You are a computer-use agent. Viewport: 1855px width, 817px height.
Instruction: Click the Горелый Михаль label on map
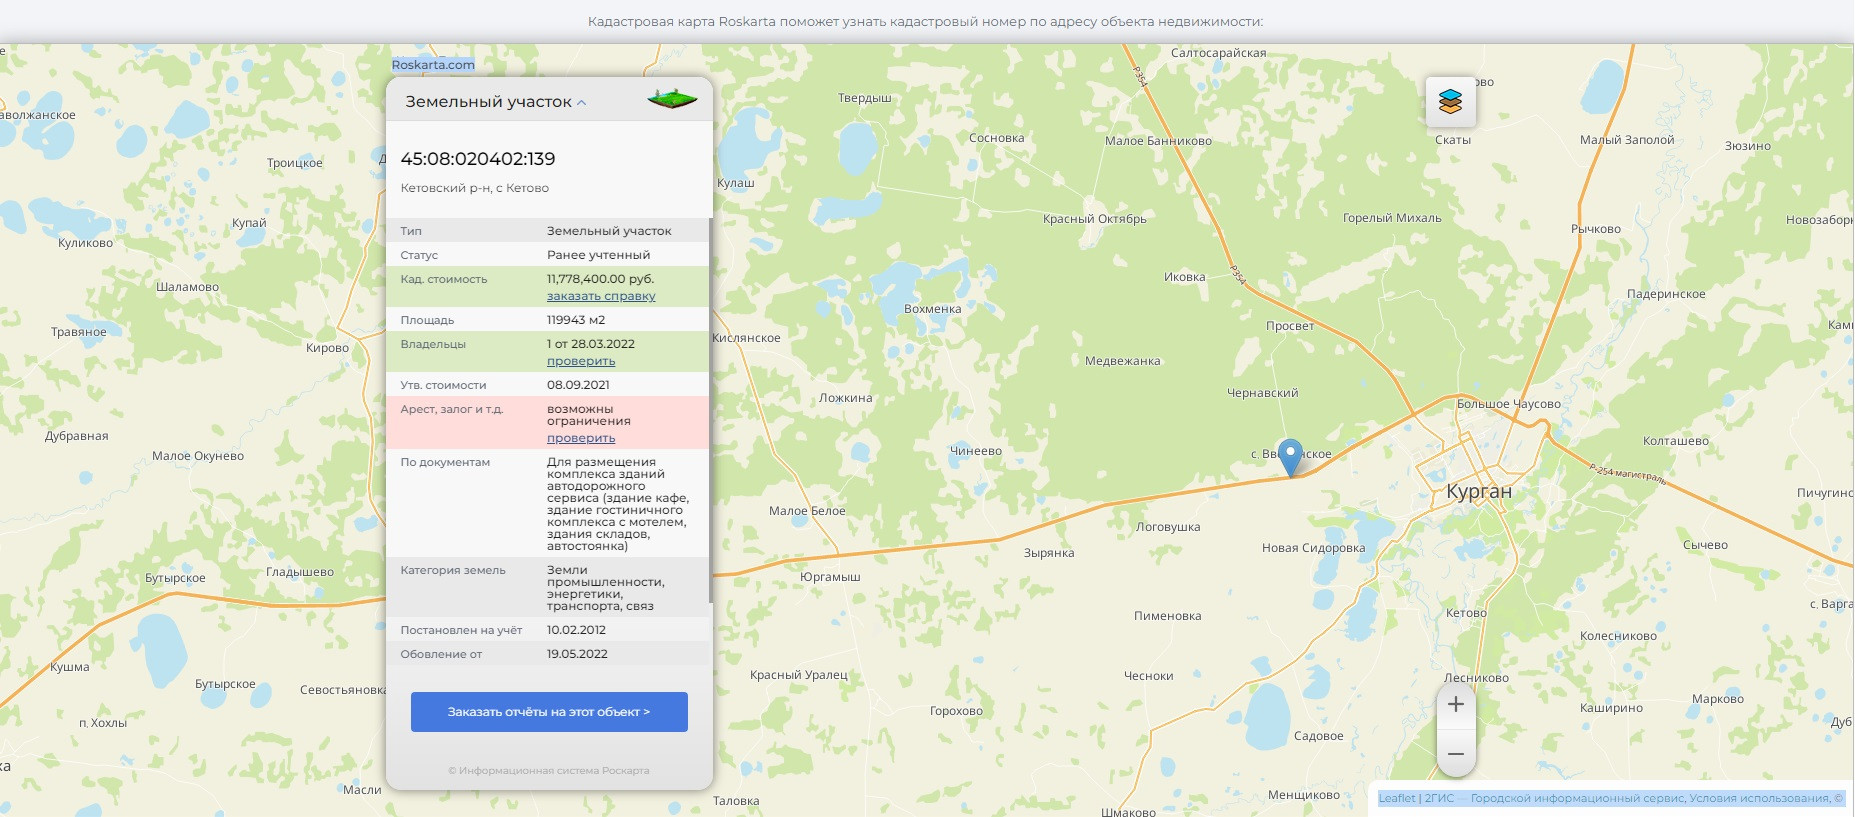pyautogui.click(x=1392, y=218)
